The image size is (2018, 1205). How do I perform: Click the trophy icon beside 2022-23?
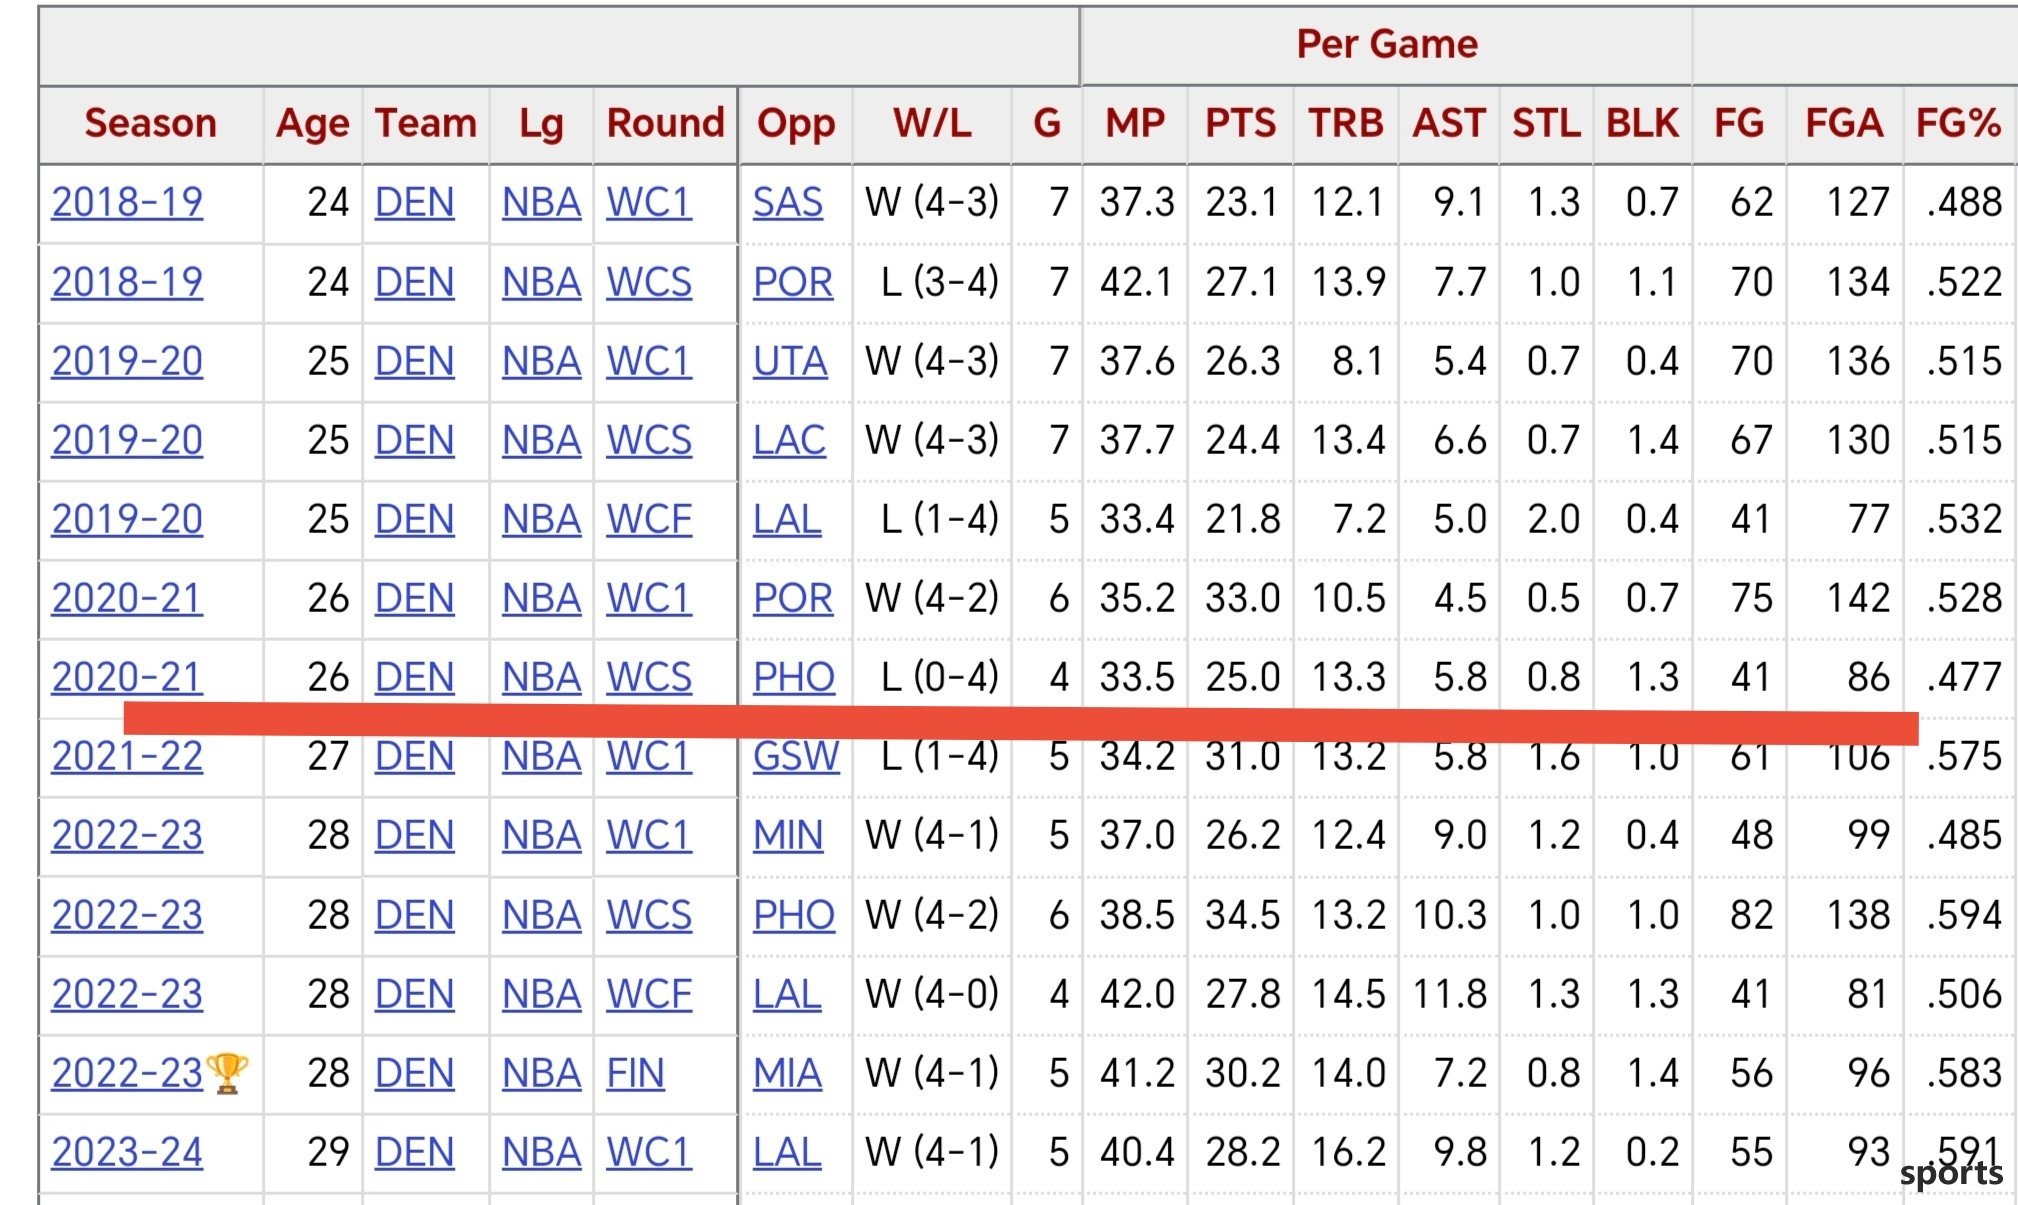click(227, 1073)
